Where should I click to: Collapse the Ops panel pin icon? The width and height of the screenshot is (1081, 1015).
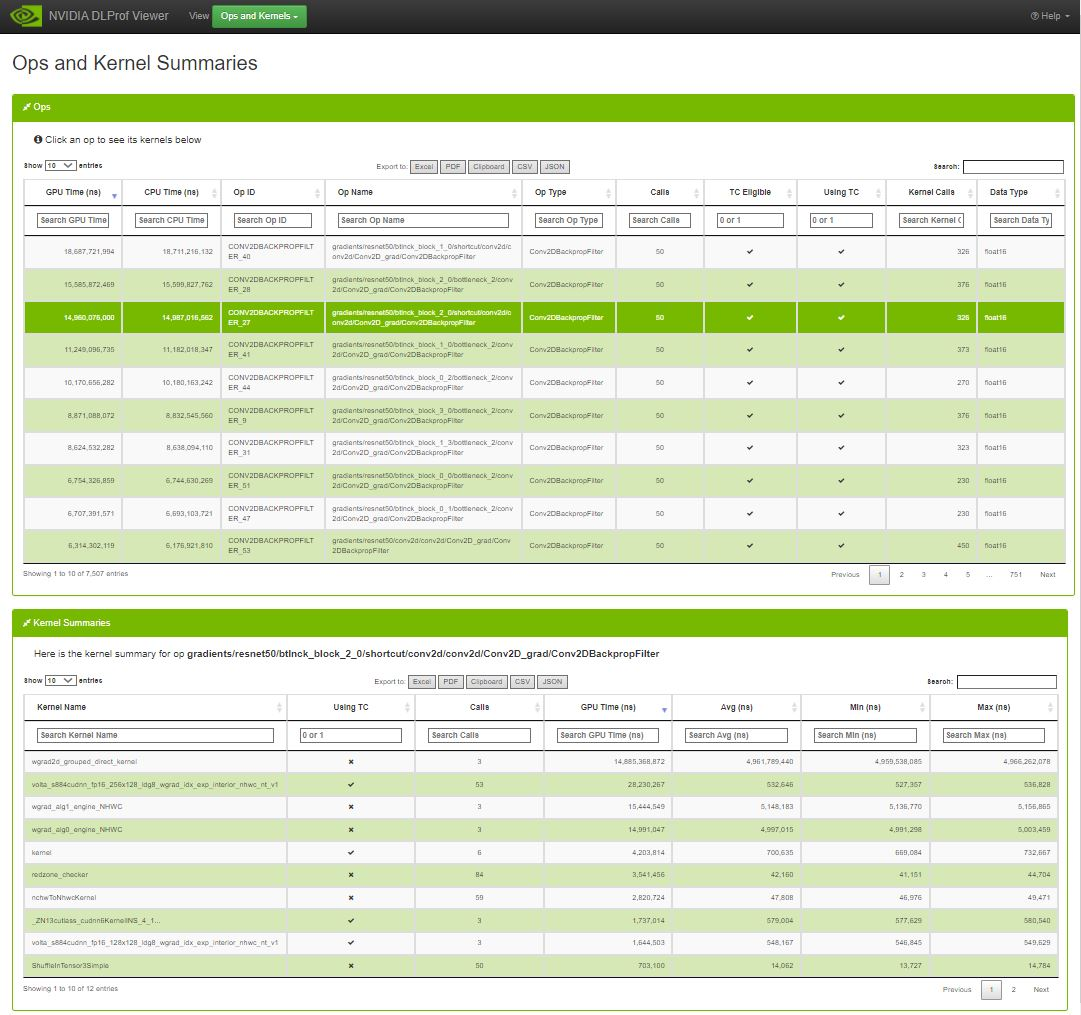point(27,107)
